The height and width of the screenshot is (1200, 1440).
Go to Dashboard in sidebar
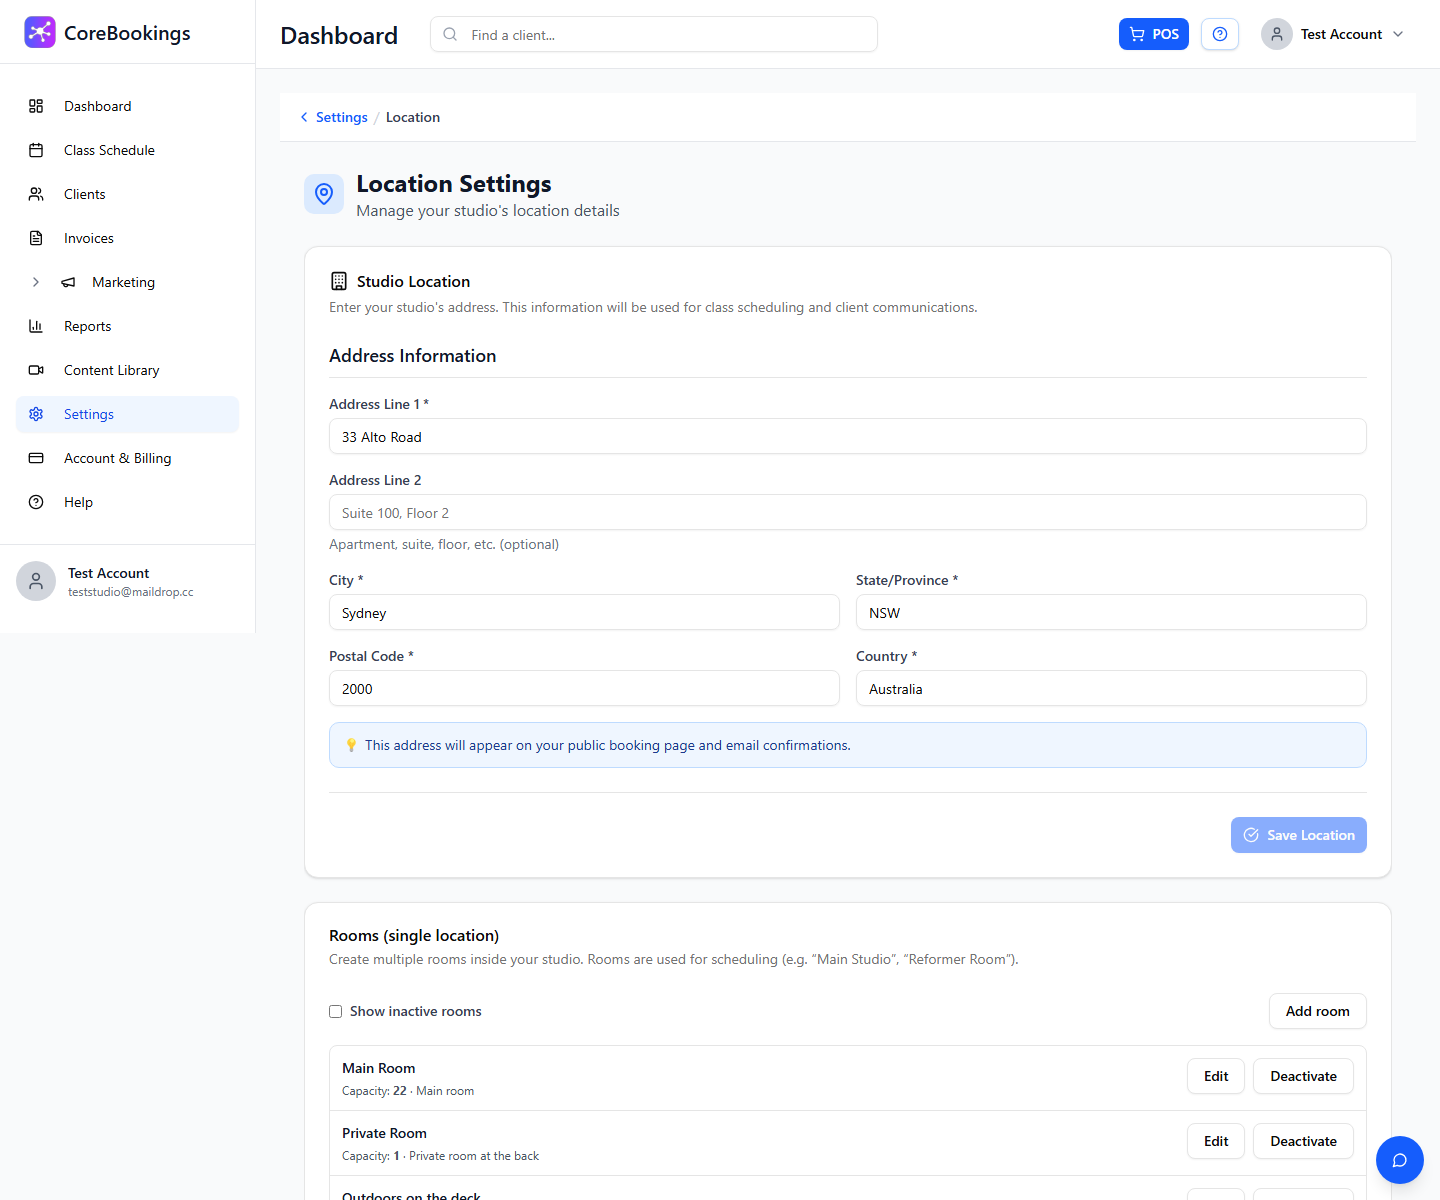127,106
